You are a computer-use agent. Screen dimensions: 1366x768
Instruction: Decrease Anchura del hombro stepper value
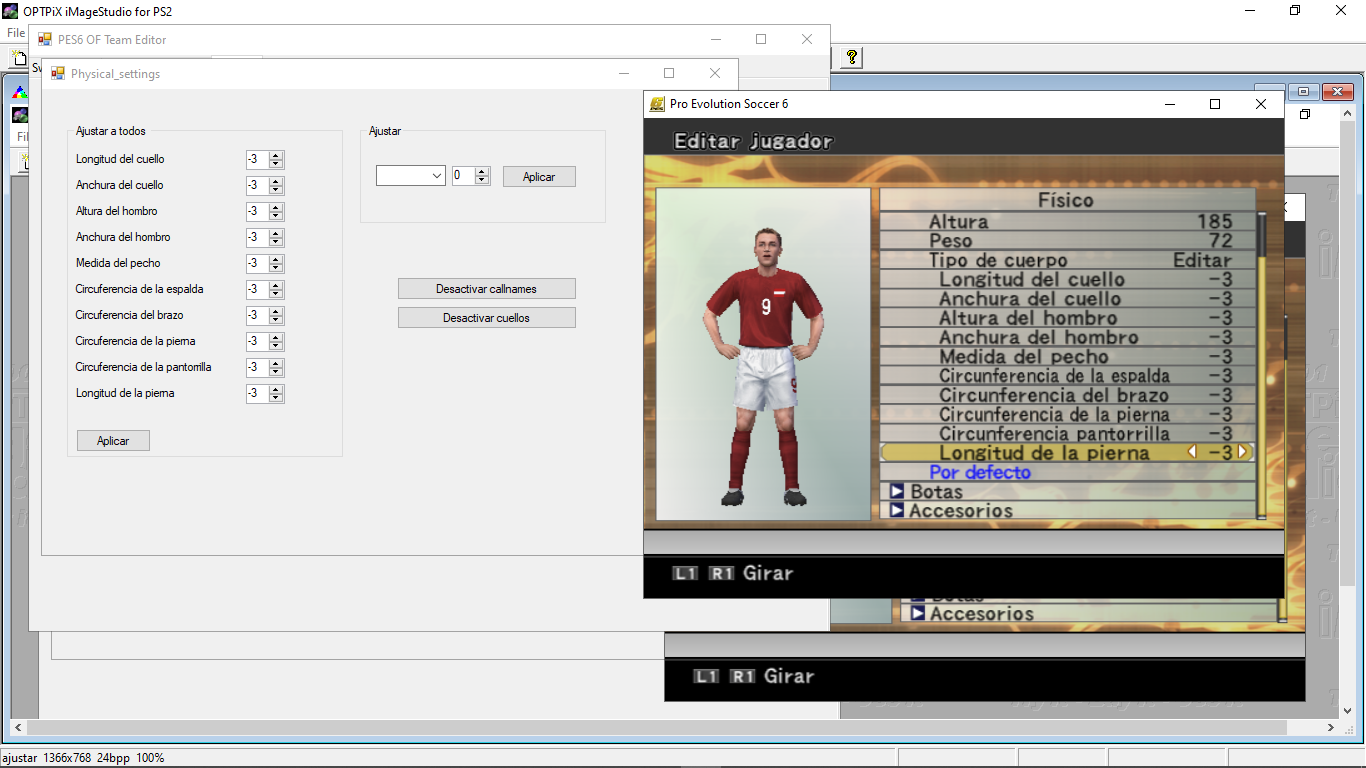(x=277, y=242)
